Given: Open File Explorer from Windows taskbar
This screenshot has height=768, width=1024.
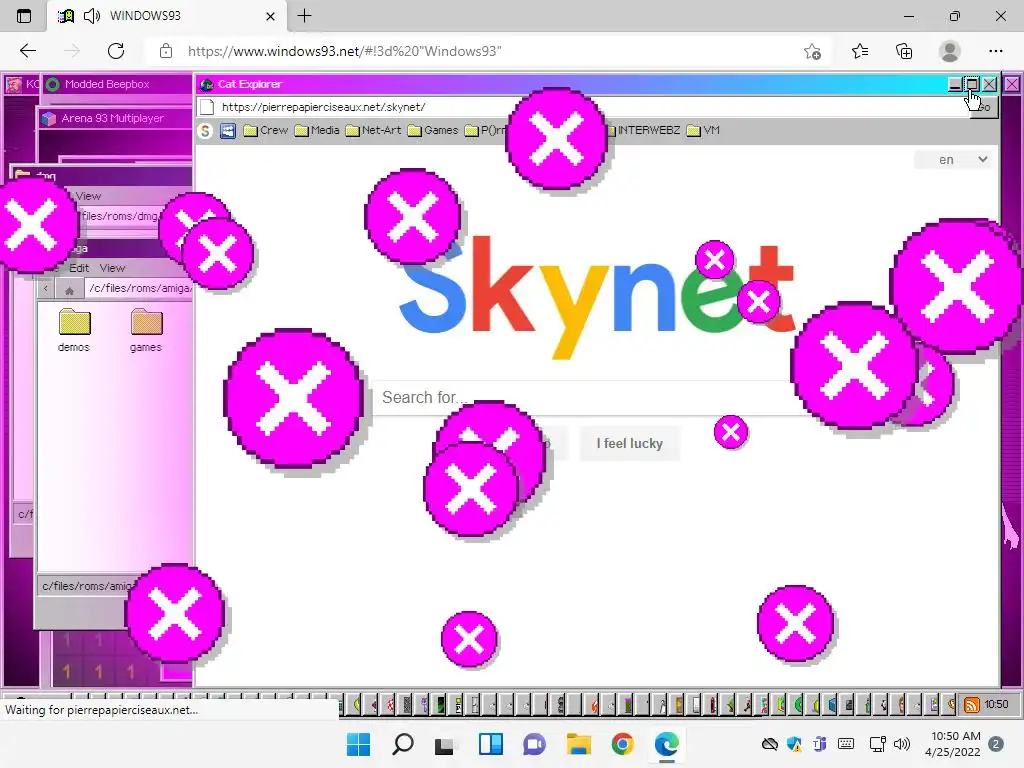Looking at the screenshot, I should click(579, 744).
